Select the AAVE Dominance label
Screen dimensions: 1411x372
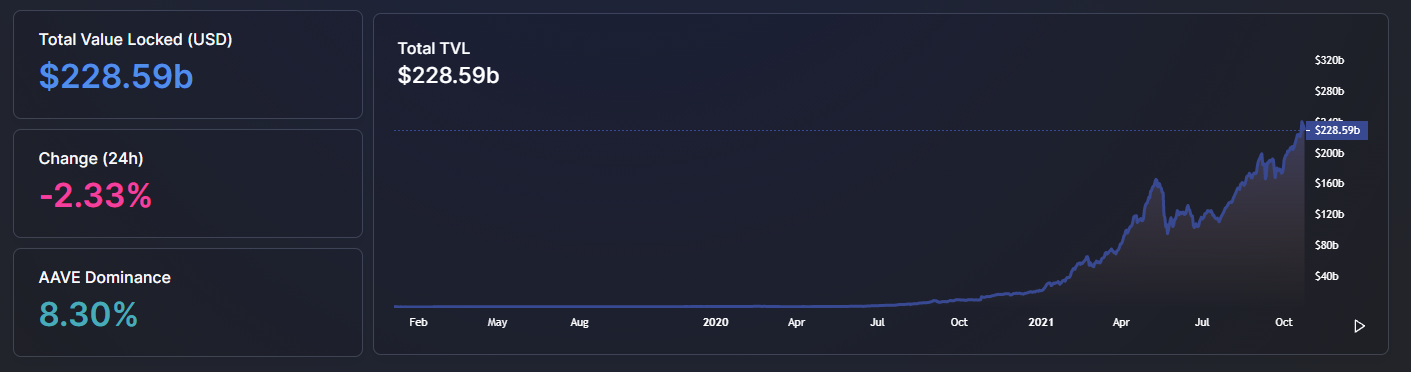(105, 277)
